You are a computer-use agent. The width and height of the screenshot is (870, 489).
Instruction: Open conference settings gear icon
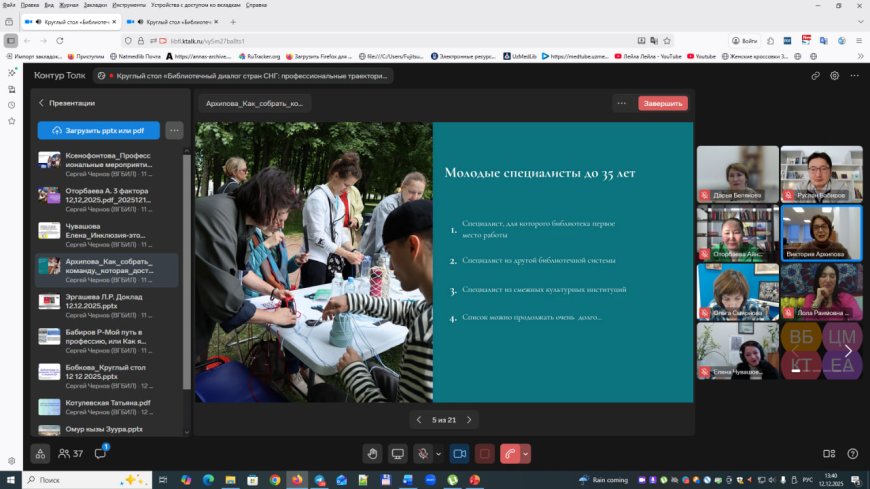click(835, 75)
